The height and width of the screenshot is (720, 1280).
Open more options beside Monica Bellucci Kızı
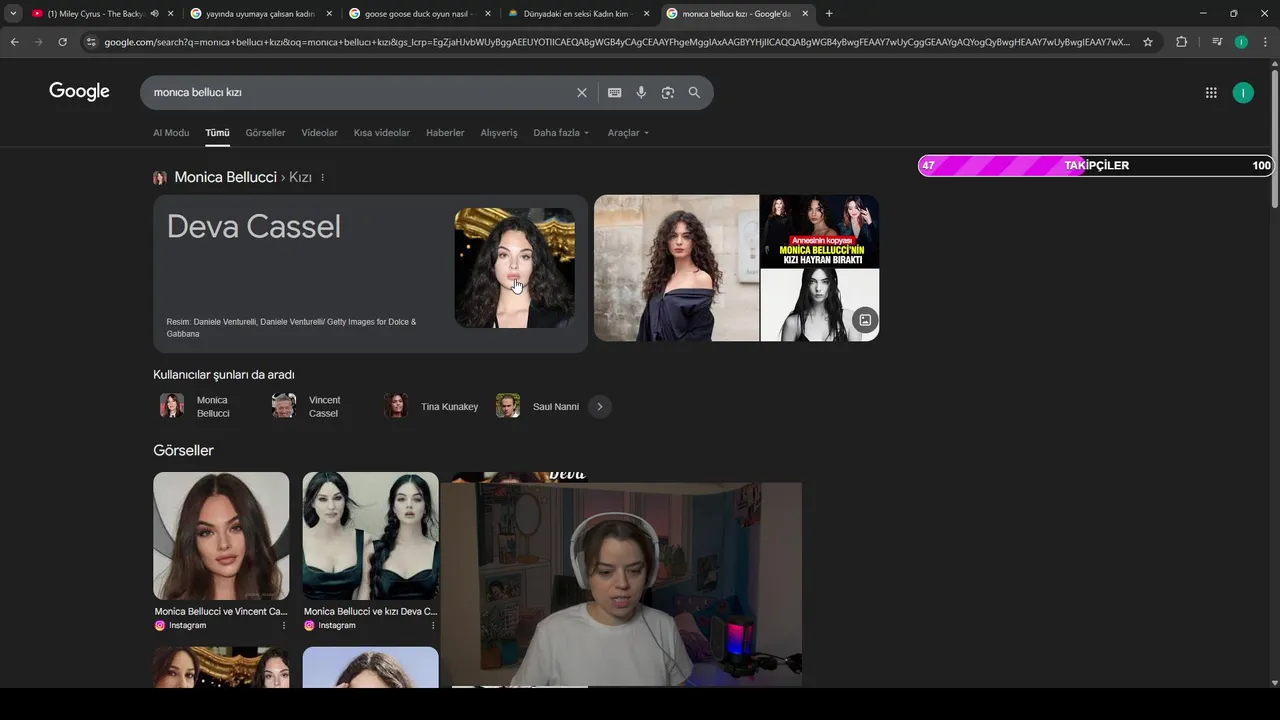[322, 177]
